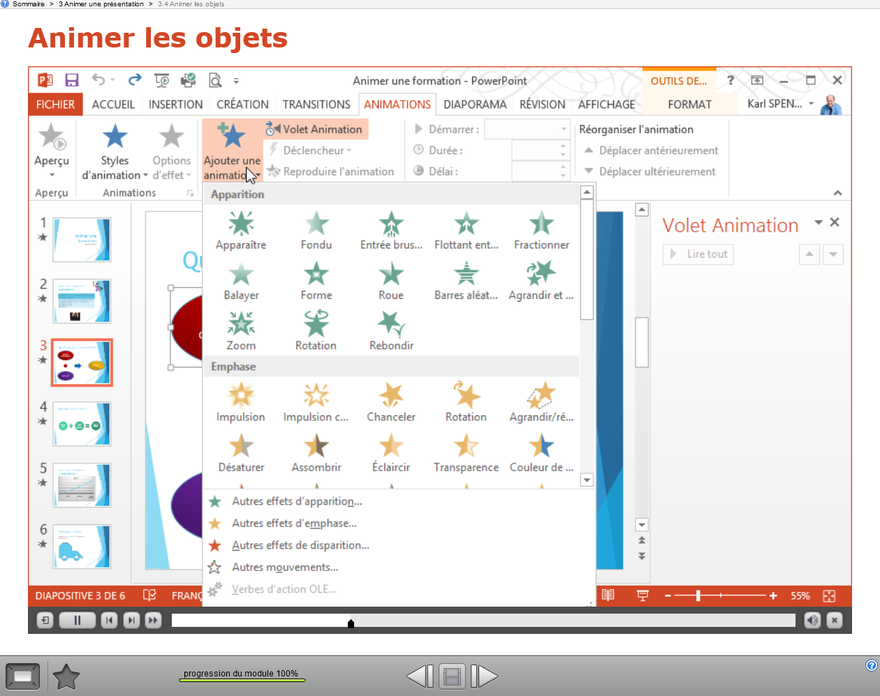Viewport: 880px width, 696px height.
Task: Apply the Roue animation effect
Action: point(391,279)
